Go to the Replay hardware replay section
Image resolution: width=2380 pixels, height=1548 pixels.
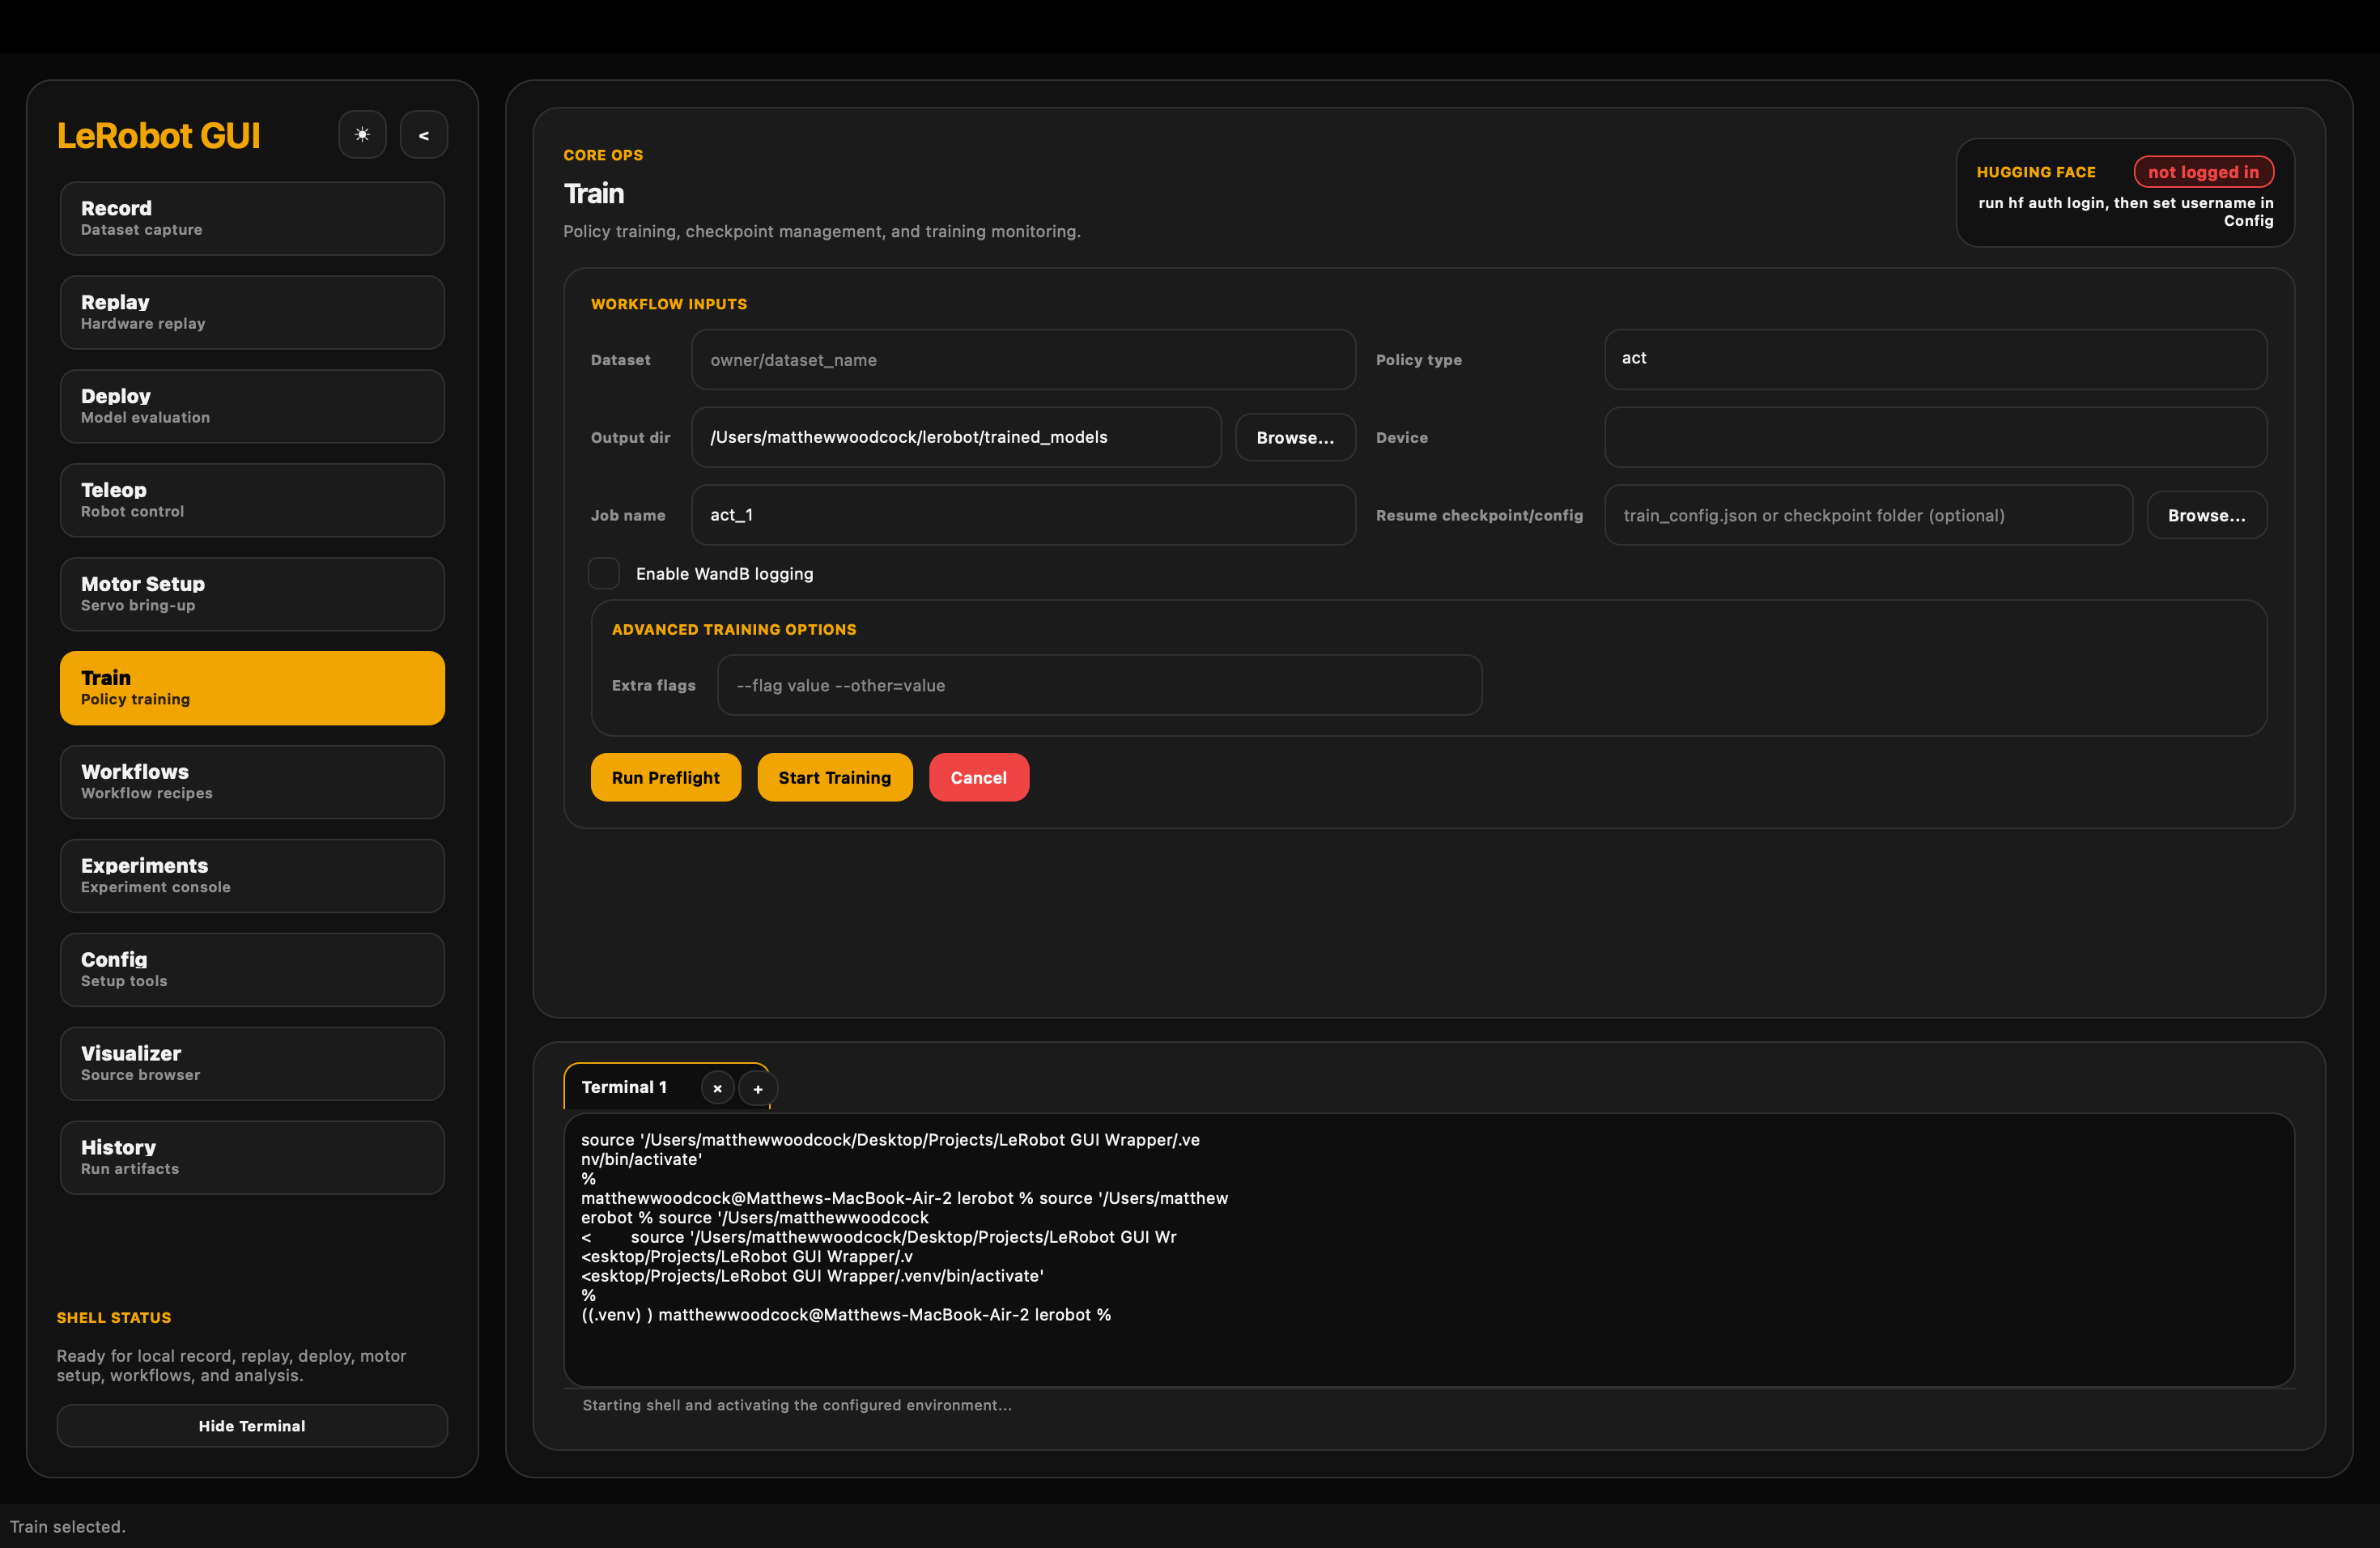point(252,312)
